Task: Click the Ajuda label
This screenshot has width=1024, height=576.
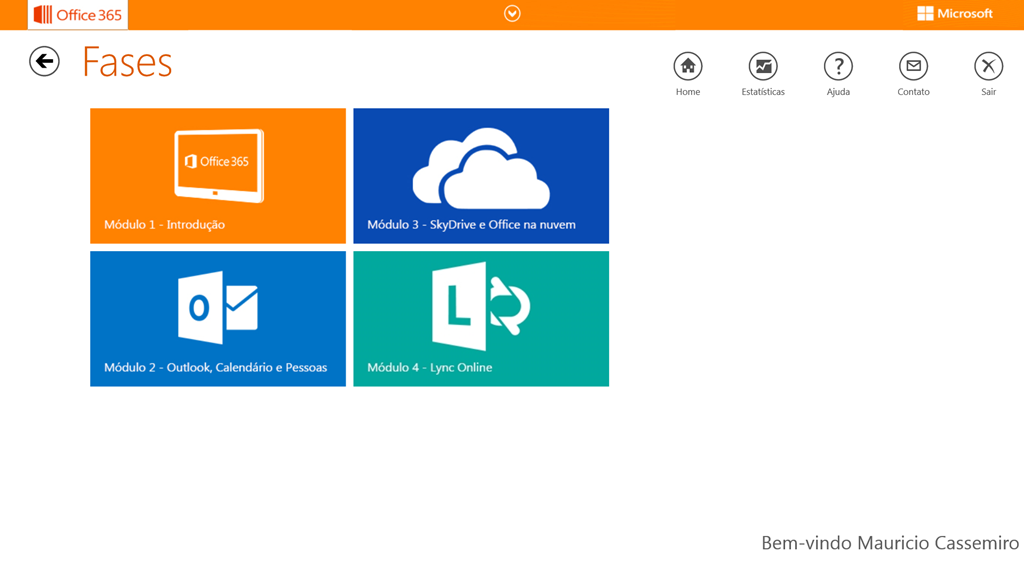Action: (838, 92)
